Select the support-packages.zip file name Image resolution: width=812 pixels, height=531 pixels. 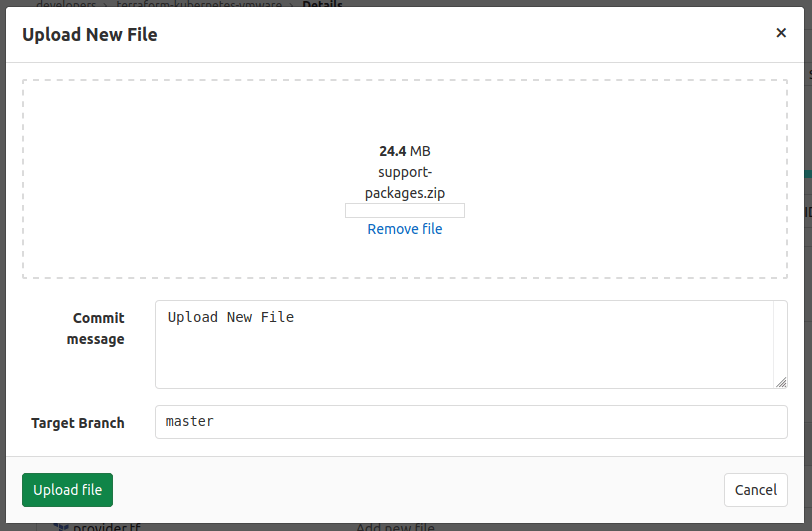(404, 182)
